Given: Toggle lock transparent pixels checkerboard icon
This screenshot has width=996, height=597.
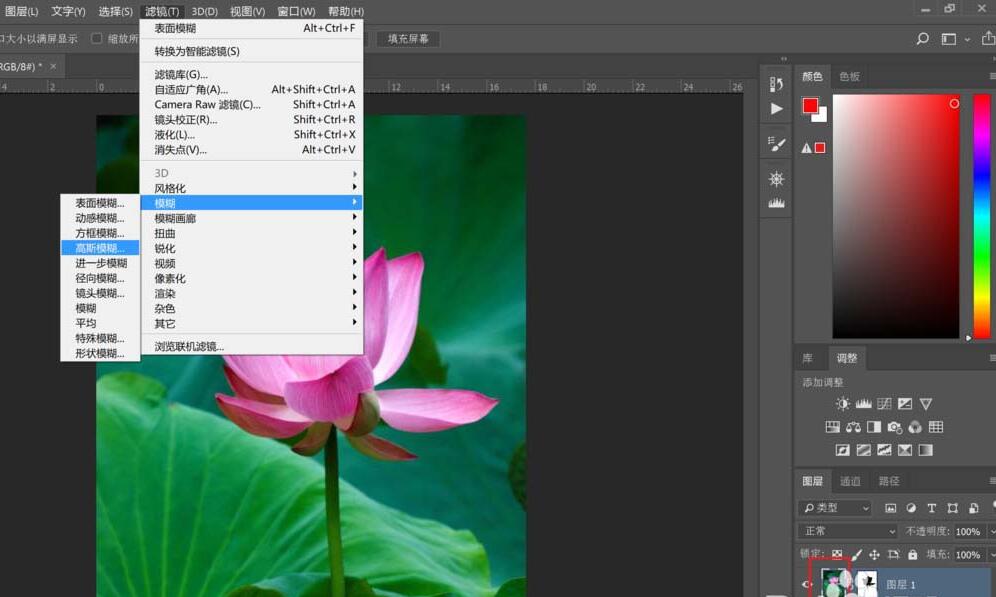Looking at the screenshot, I should tap(837, 554).
